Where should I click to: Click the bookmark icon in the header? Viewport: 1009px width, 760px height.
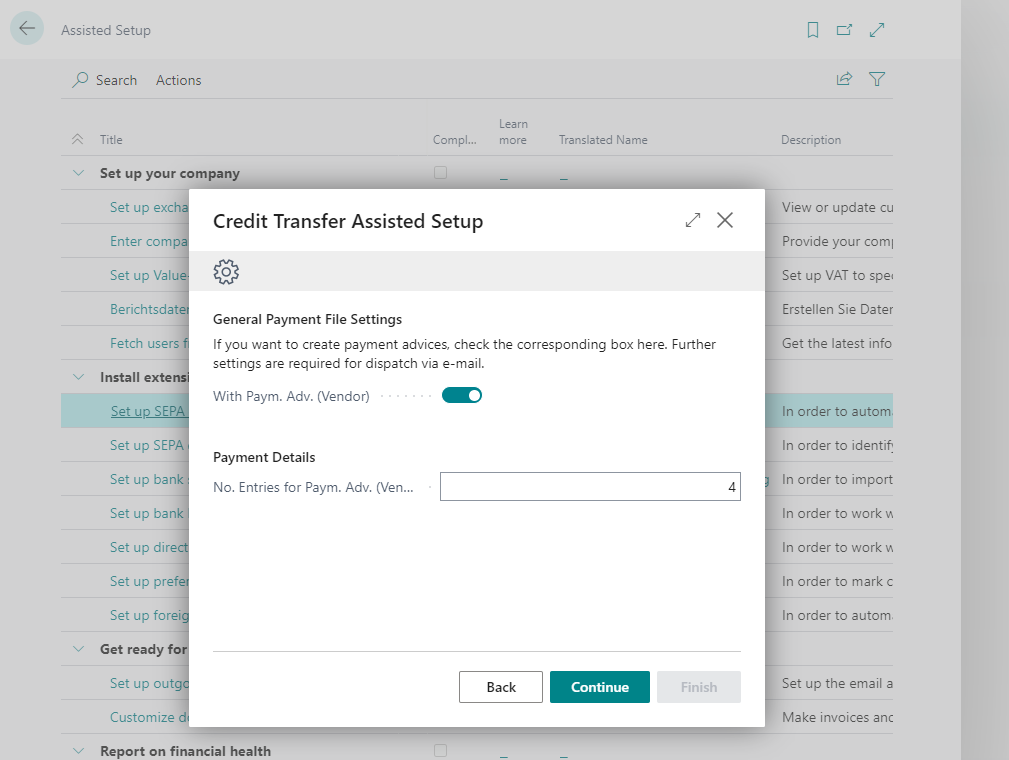[812, 30]
